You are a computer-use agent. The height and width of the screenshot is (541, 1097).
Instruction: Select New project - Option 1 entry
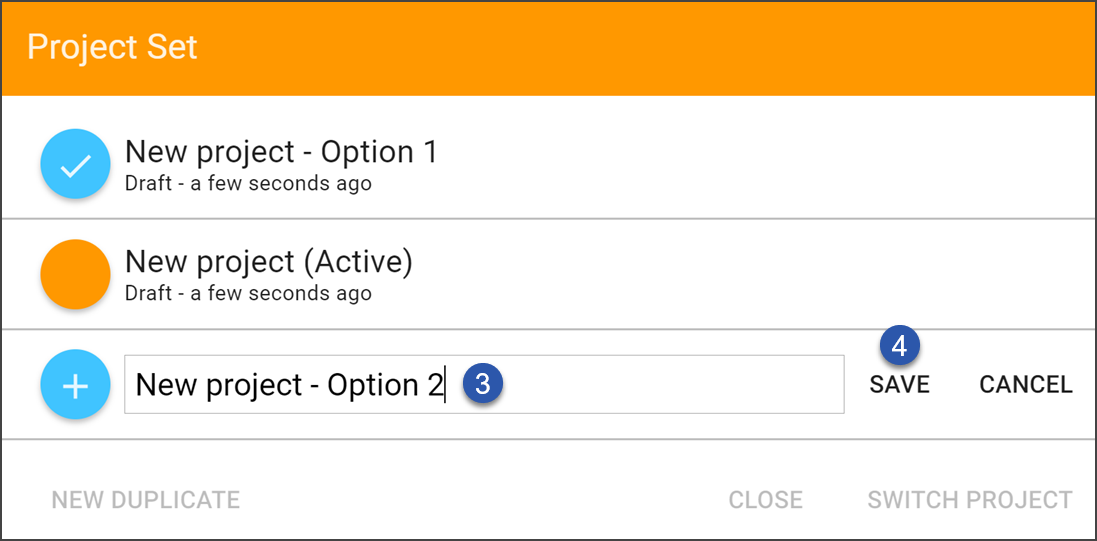(x=548, y=164)
